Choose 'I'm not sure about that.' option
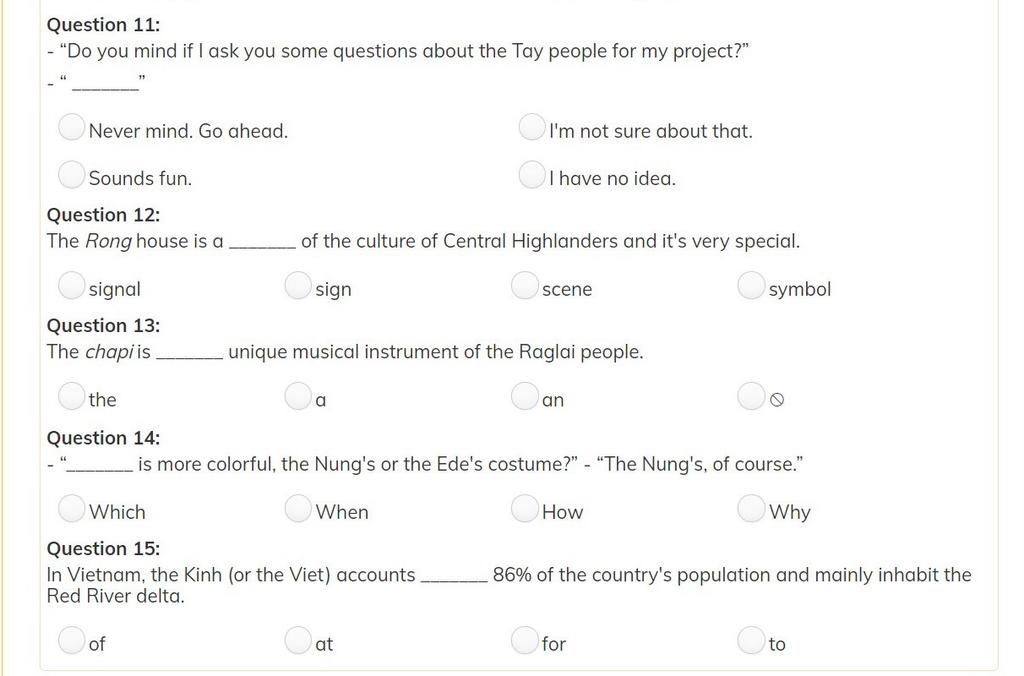 click(x=532, y=127)
